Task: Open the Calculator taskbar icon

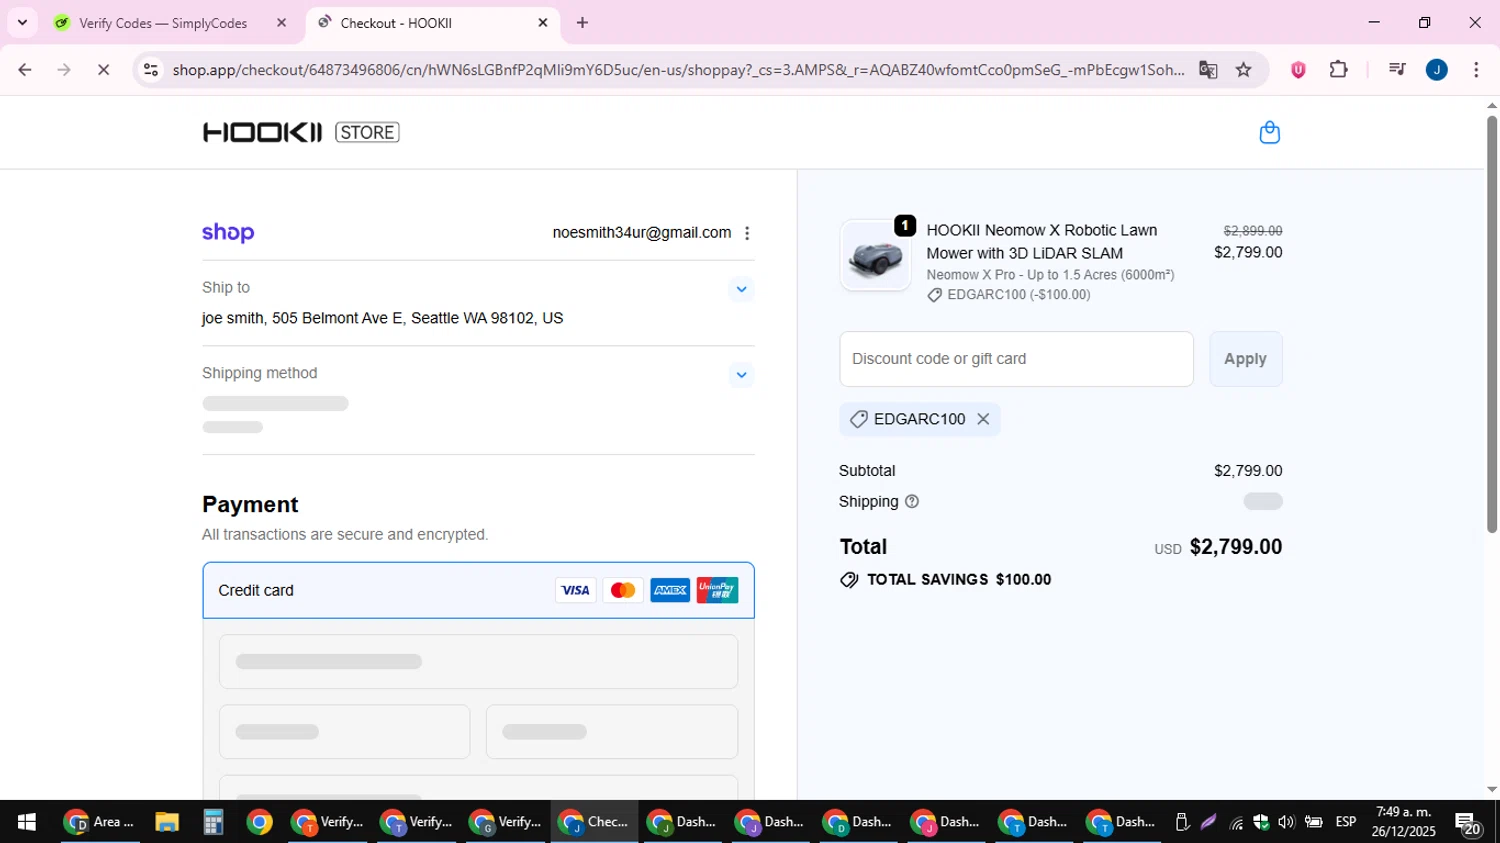Action: pos(213,822)
